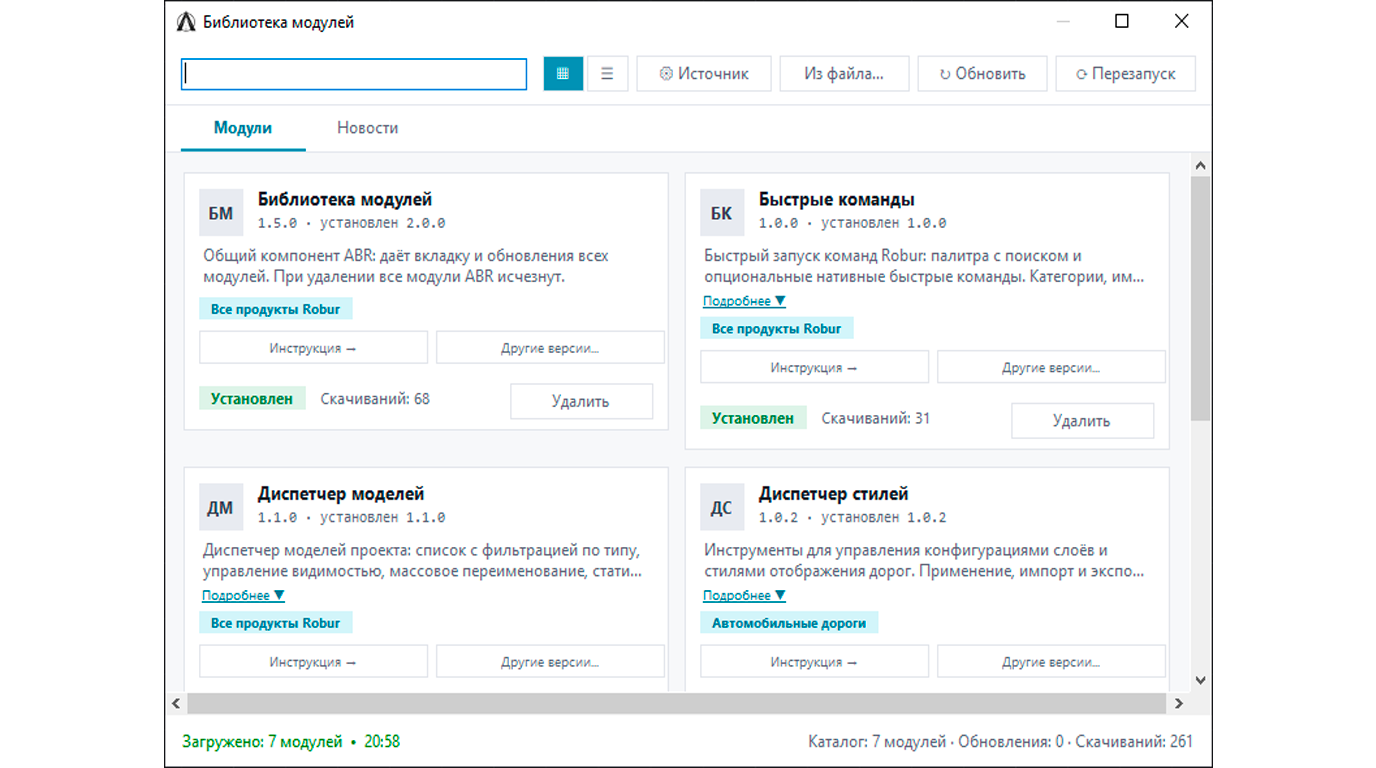Click the scroll right arrow
Screen dimensions: 1376x768
click(x=1178, y=703)
